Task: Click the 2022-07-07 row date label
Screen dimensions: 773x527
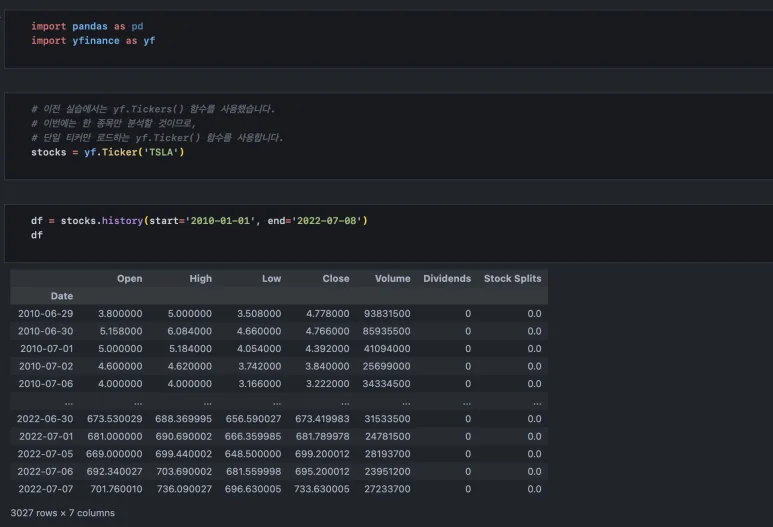Action: pyautogui.click(x=44, y=489)
